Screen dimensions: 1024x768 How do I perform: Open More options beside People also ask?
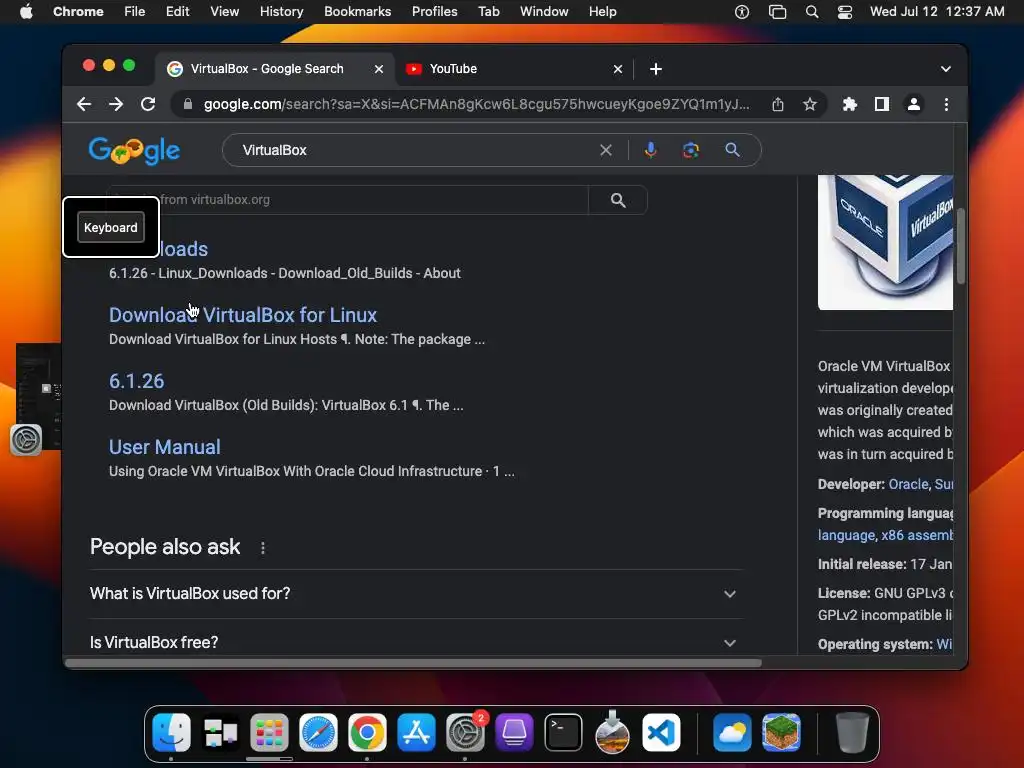(x=263, y=548)
